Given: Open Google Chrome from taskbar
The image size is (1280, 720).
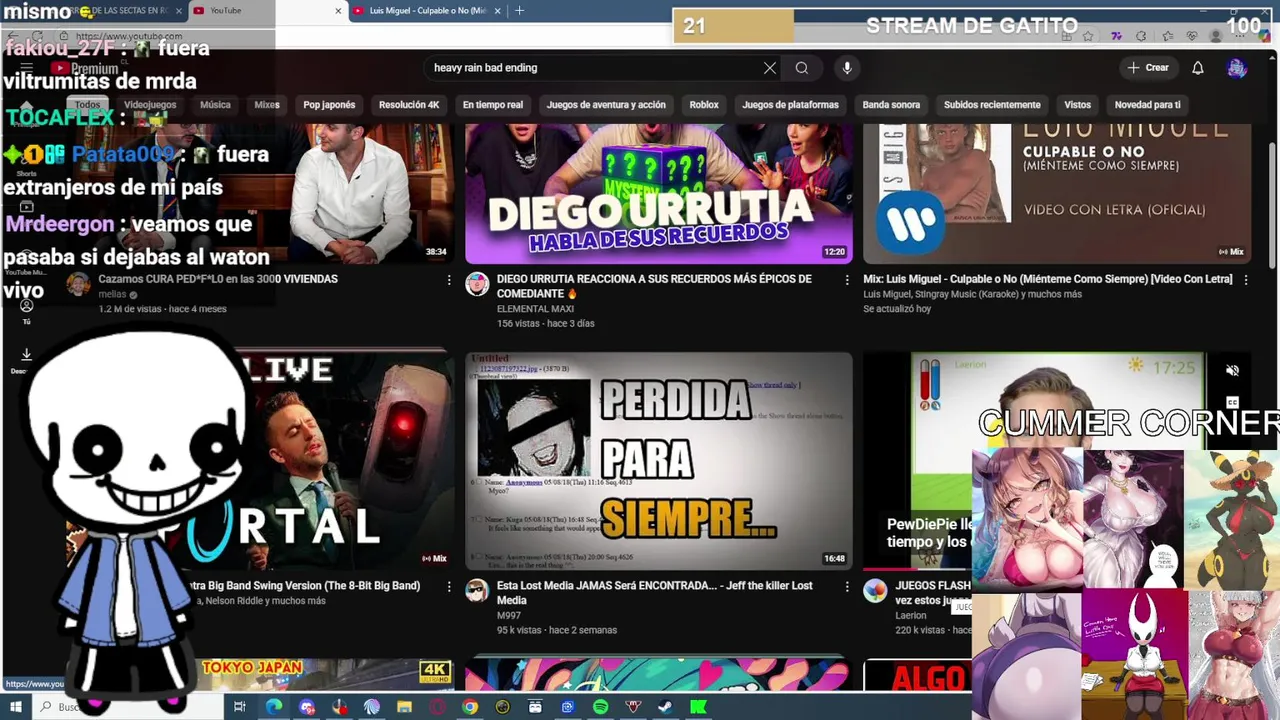Looking at the screenshot, I should [470, 707].
